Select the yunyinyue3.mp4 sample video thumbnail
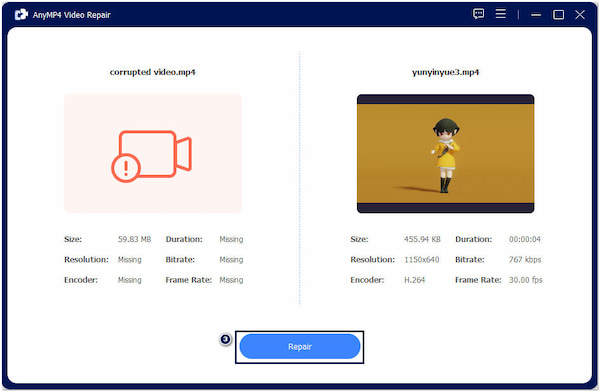The image size is (600, 392). 445,154
